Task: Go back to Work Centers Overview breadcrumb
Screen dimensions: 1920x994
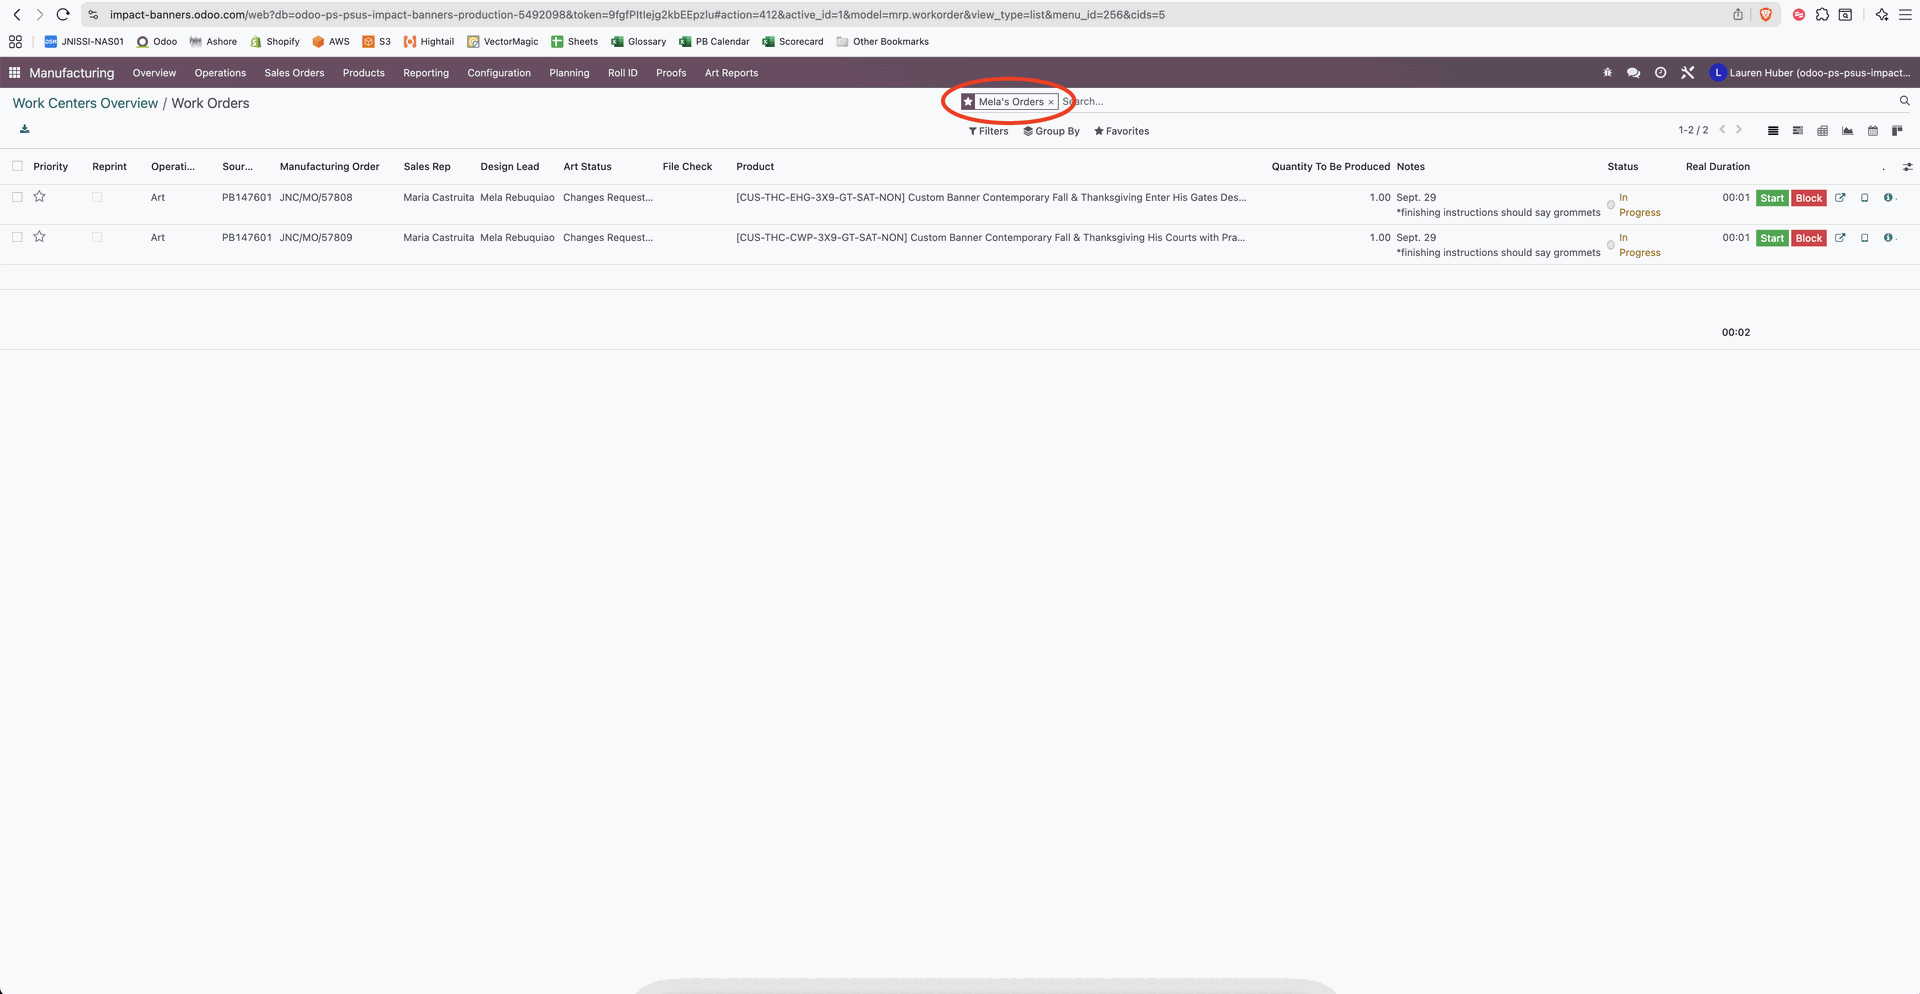Action: point(85,103)
